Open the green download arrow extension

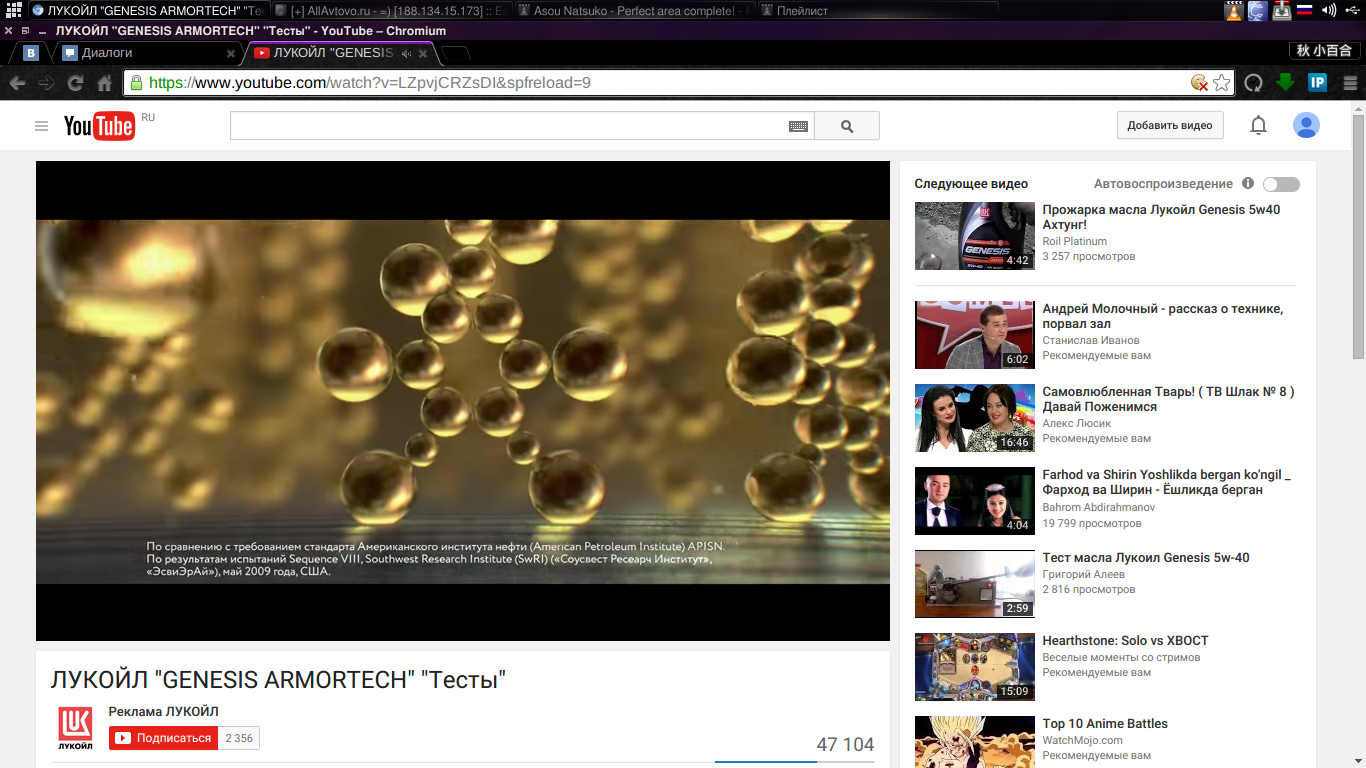point(1286,82)
